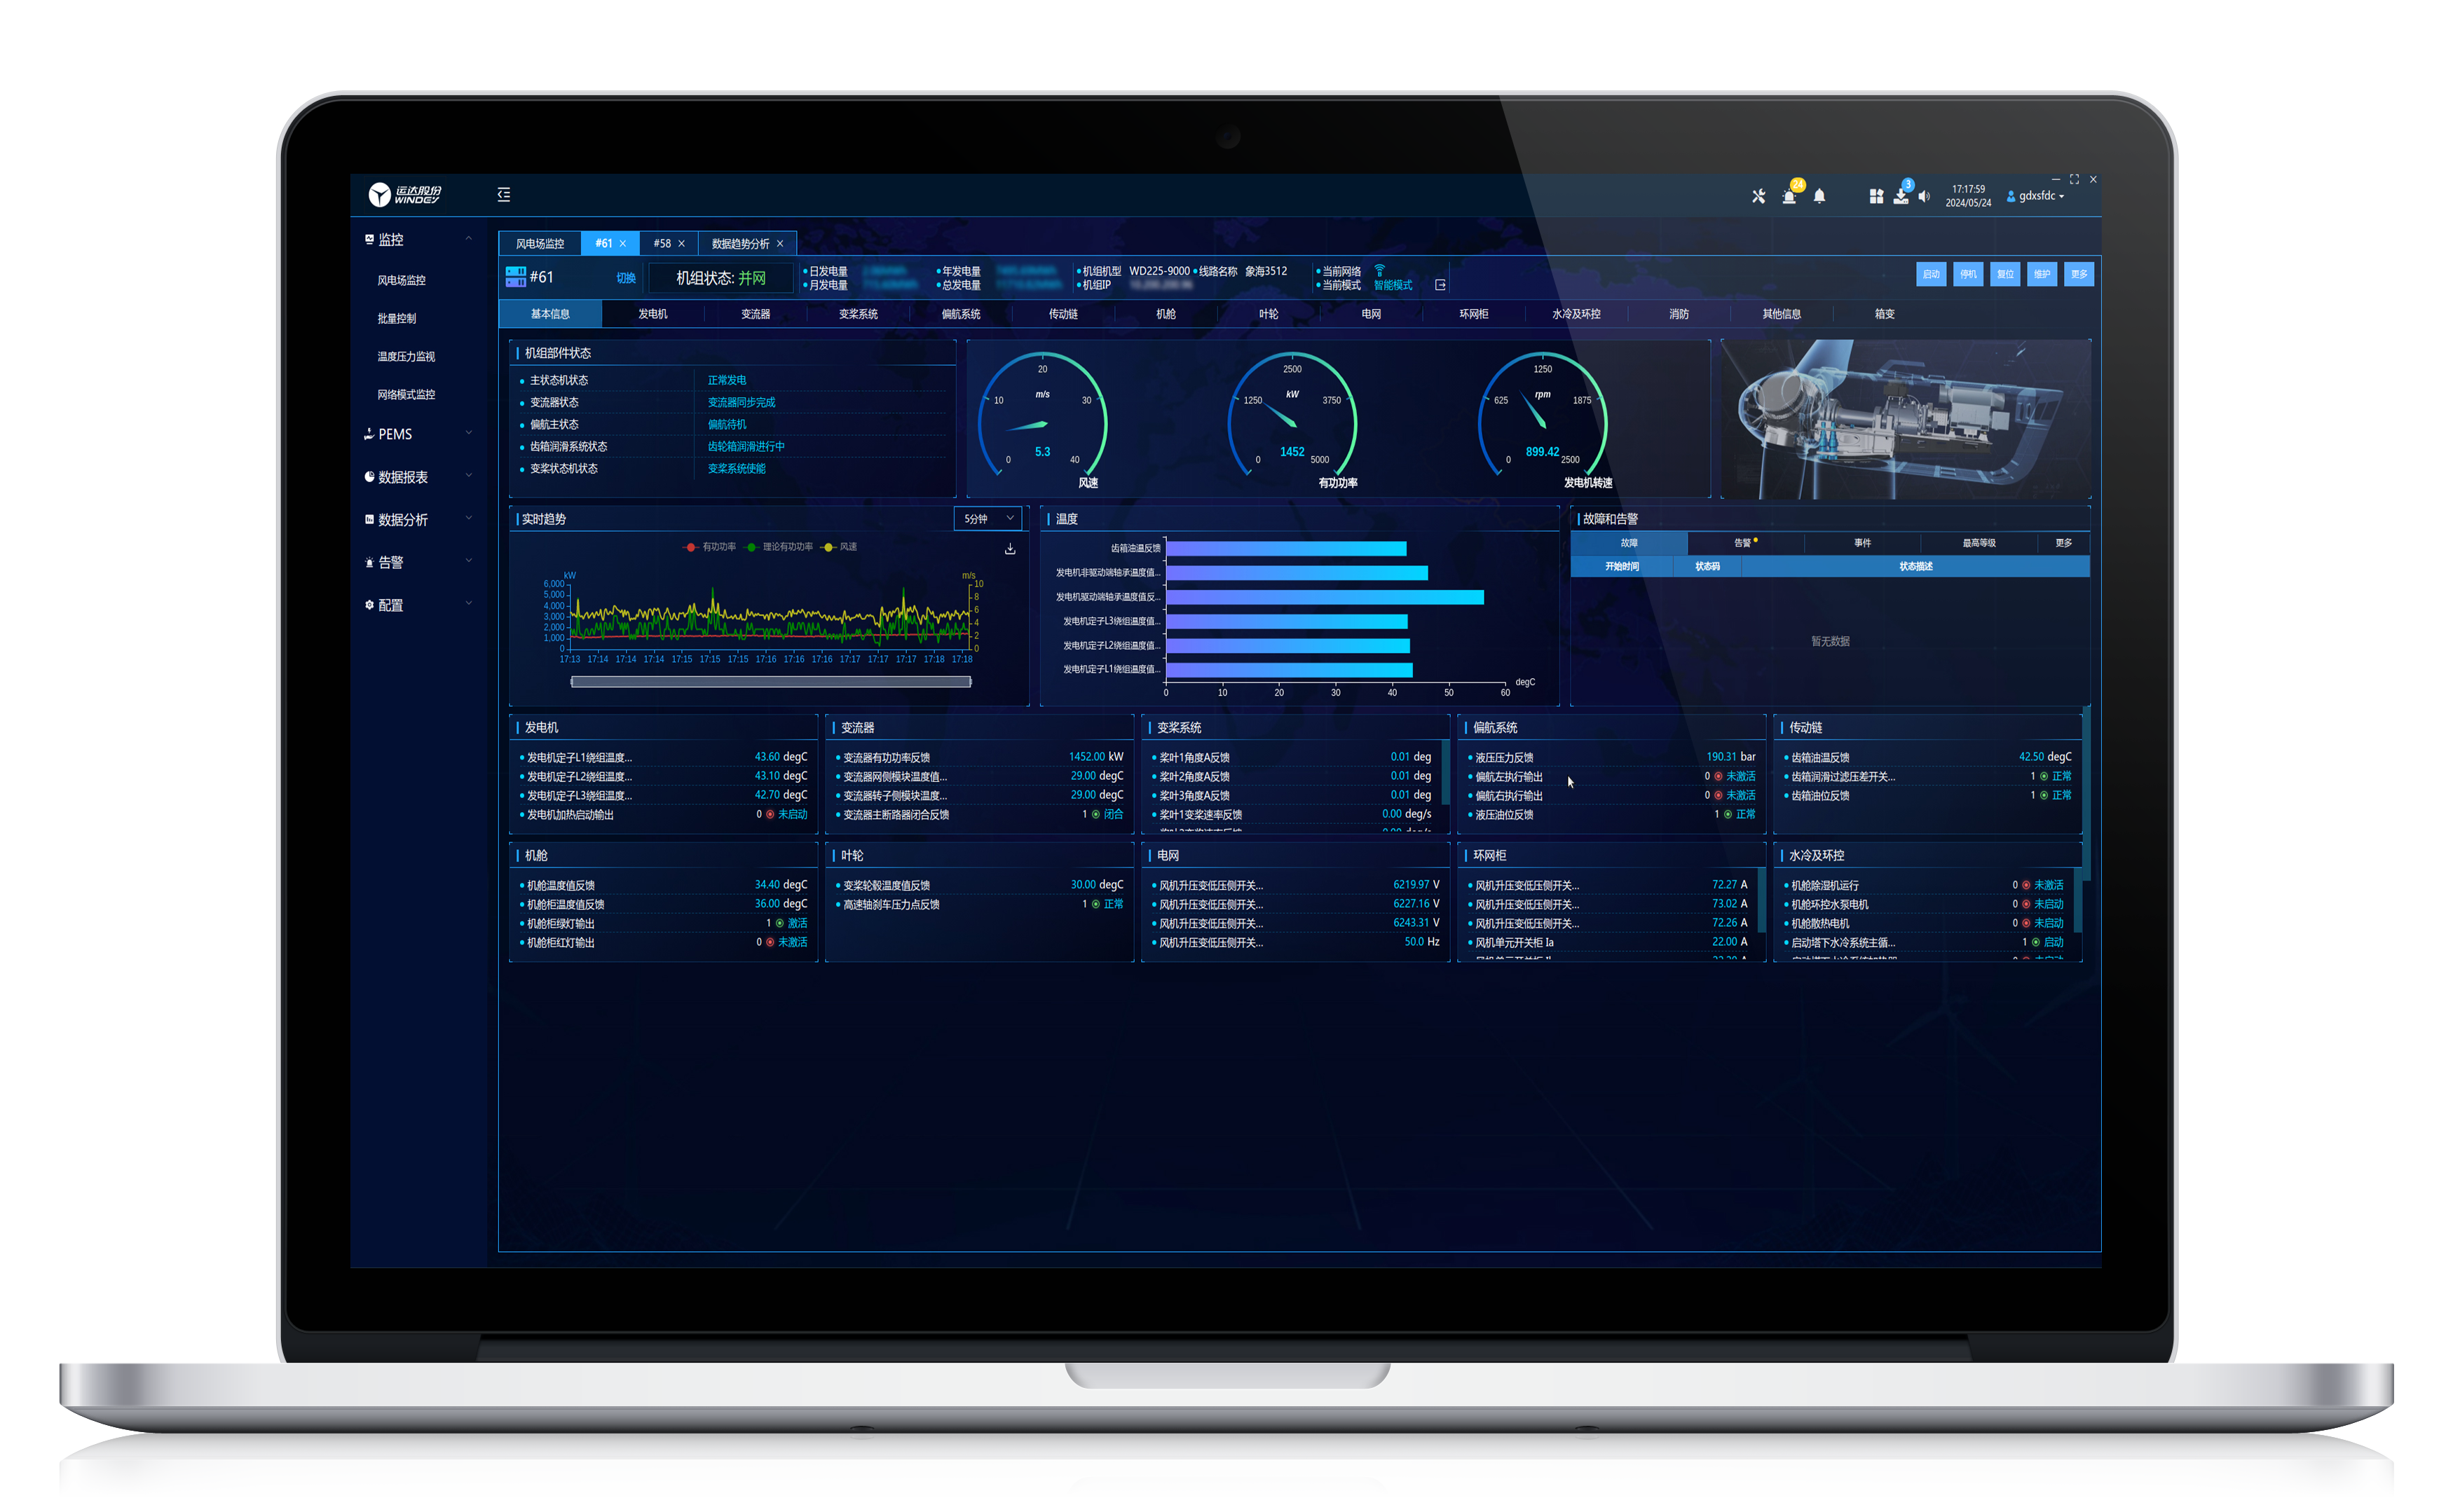Mute the alarm sound speaker icon
Image resolution: width=2453 pixels, height=1512 pixels.
coord(1924,197)
